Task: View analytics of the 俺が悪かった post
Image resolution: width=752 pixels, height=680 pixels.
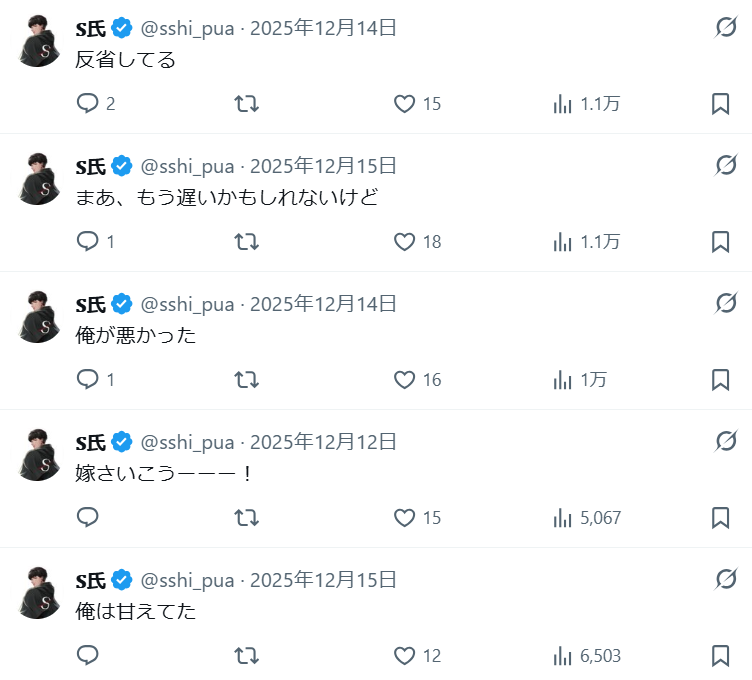Action: (x=563, y=380)
